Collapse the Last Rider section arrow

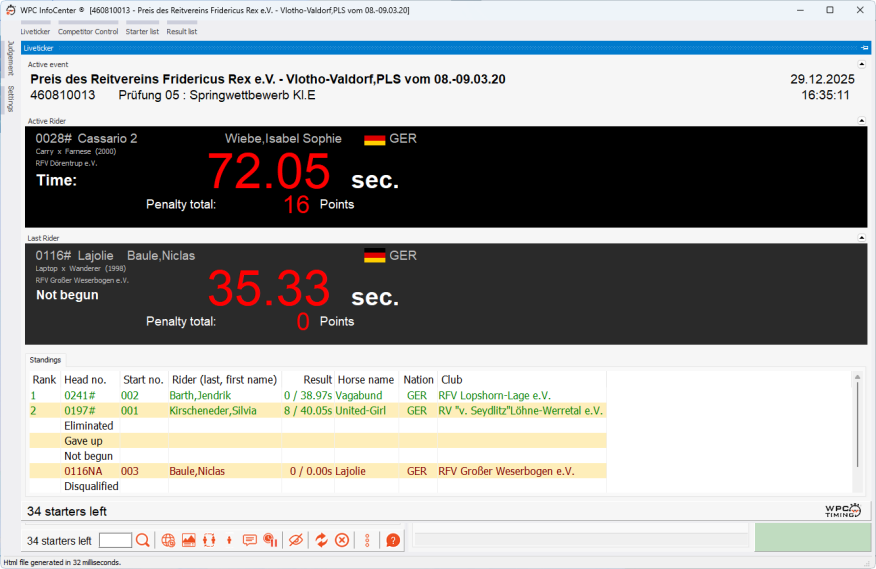[862, 238]
